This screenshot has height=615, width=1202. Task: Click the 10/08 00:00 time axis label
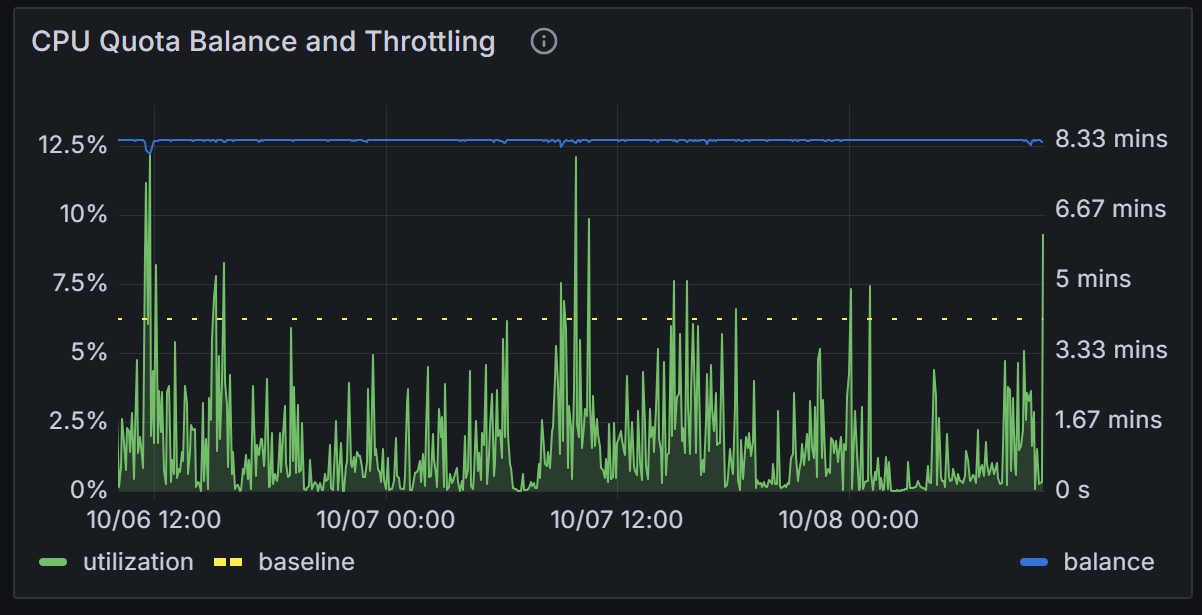pos(848,520)
